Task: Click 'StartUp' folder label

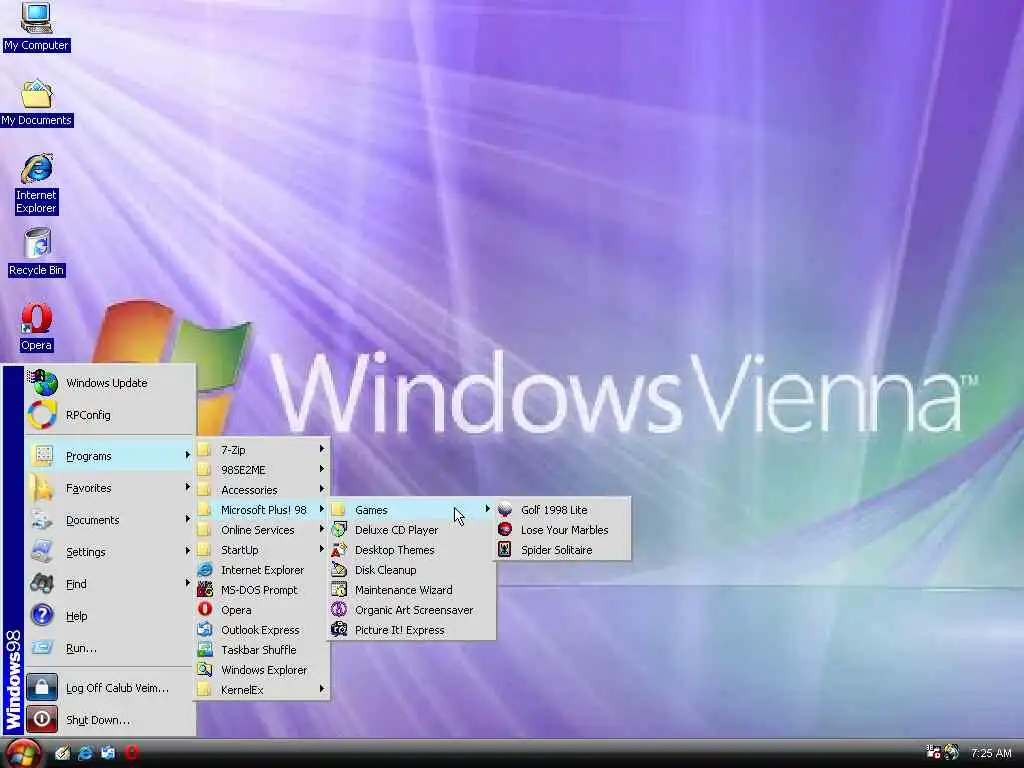Action: 240,550
